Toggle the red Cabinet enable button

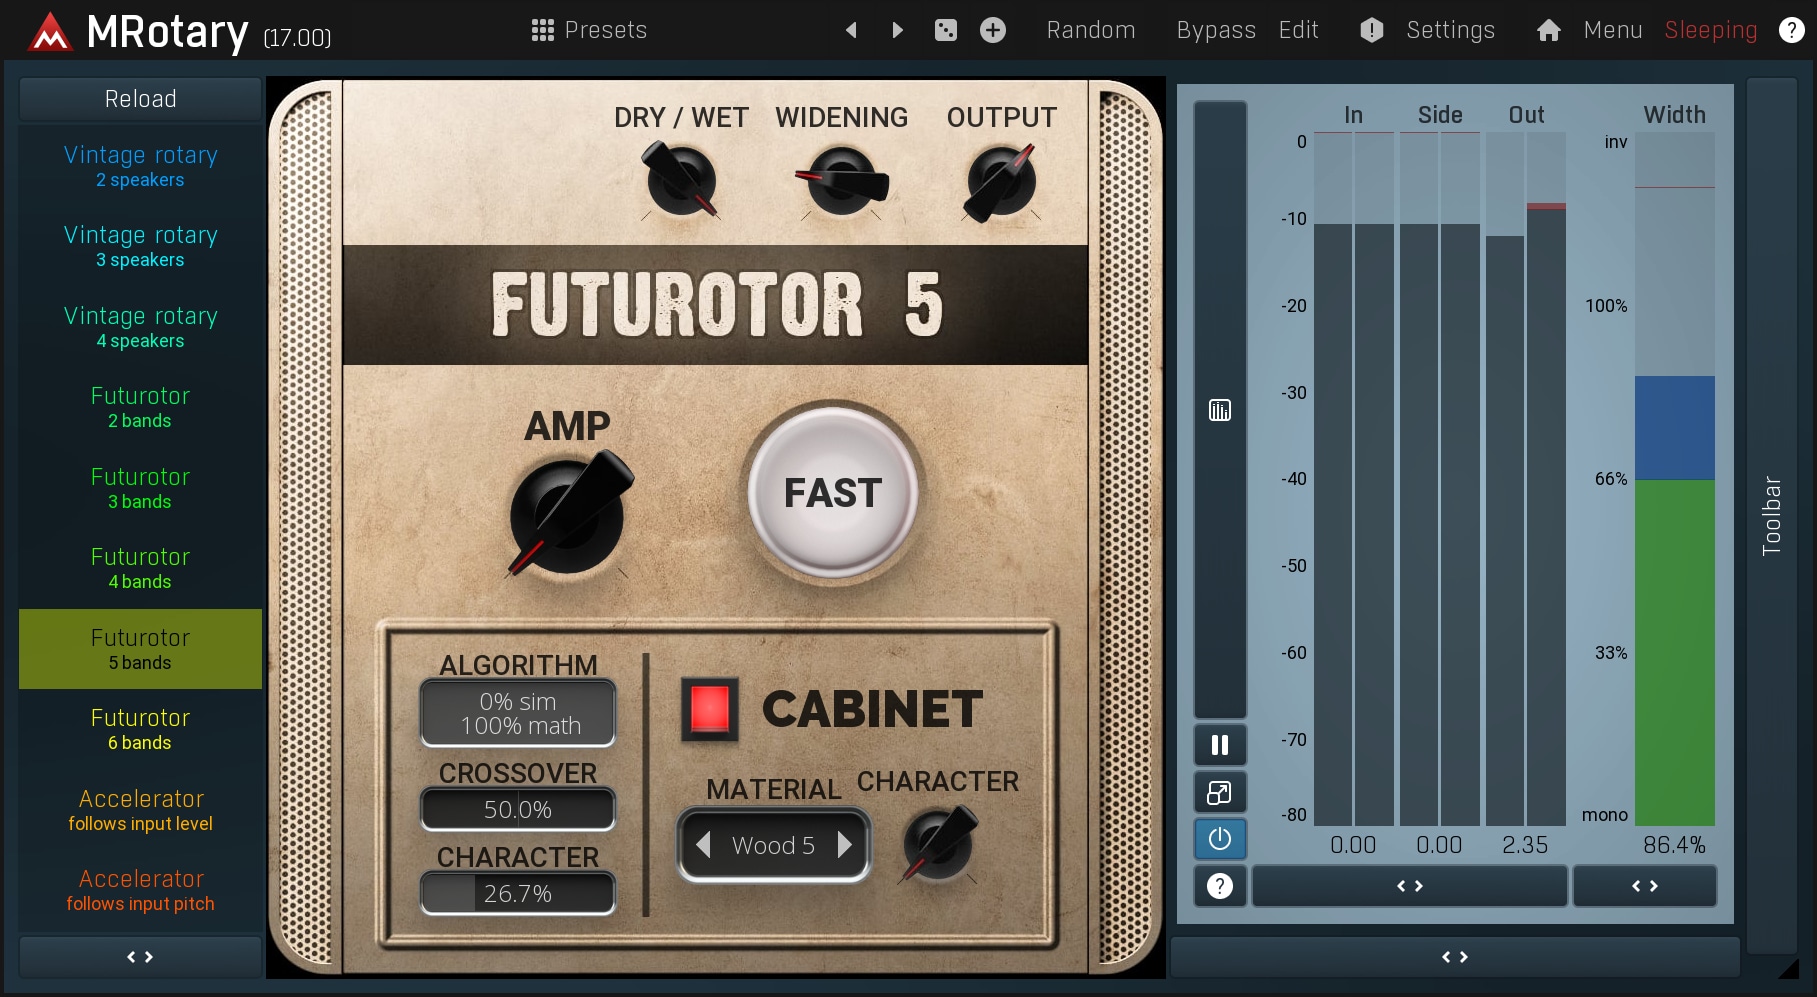point(709,709)
